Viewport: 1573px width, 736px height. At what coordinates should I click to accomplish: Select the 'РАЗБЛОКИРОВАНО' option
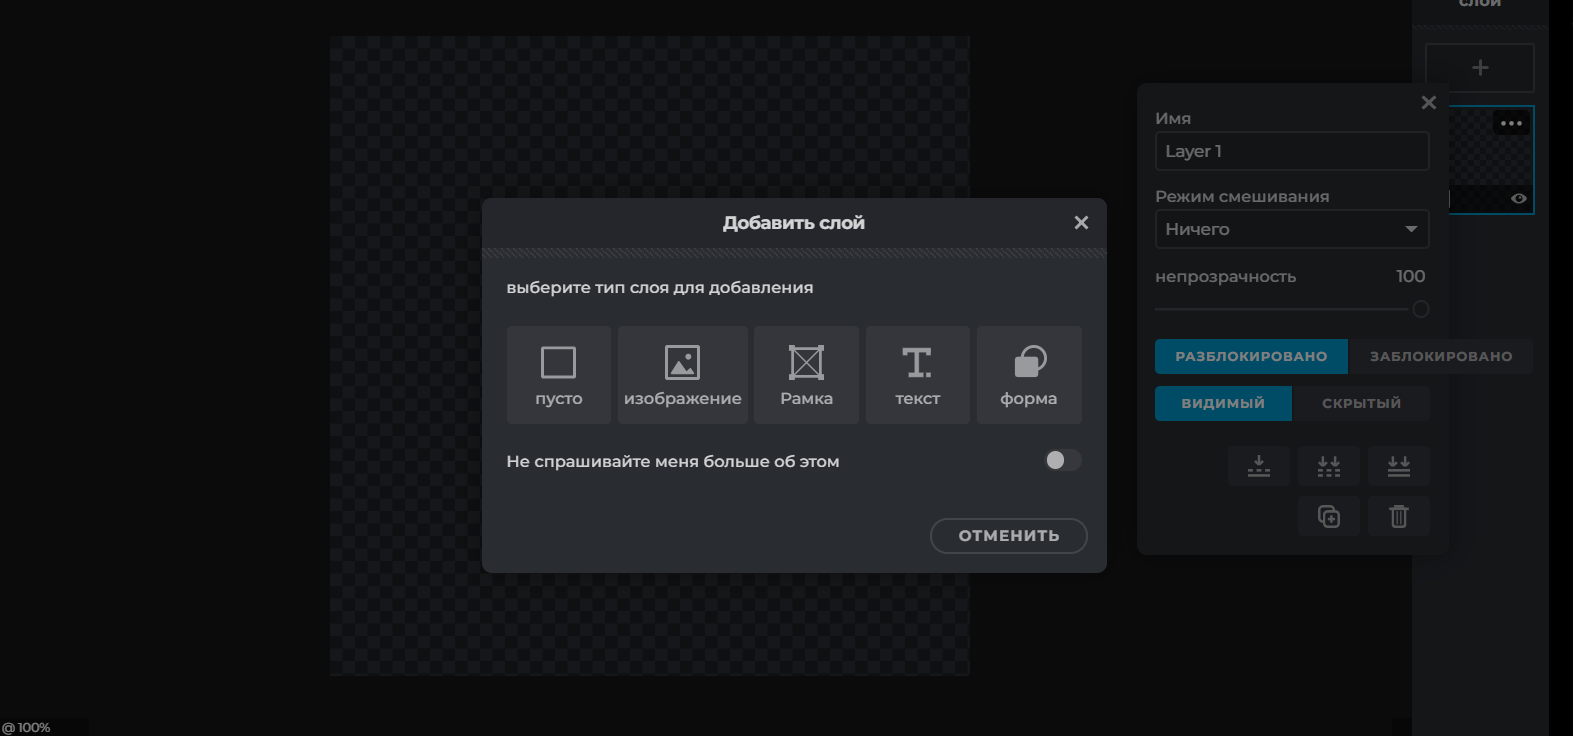(x=1251, y=356)
